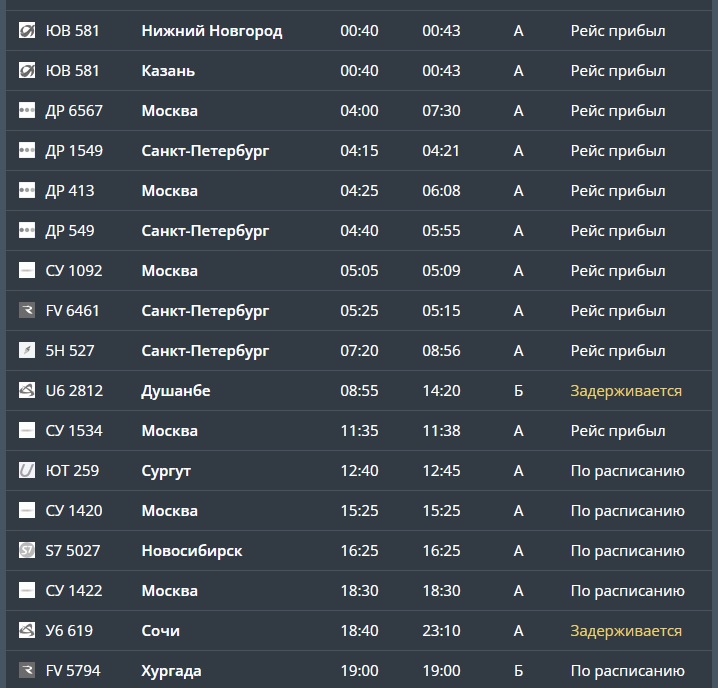Screen dimensions: 718x688
Task: Click the airline logo of the Казань flight
Action: (x=27, y=71)
